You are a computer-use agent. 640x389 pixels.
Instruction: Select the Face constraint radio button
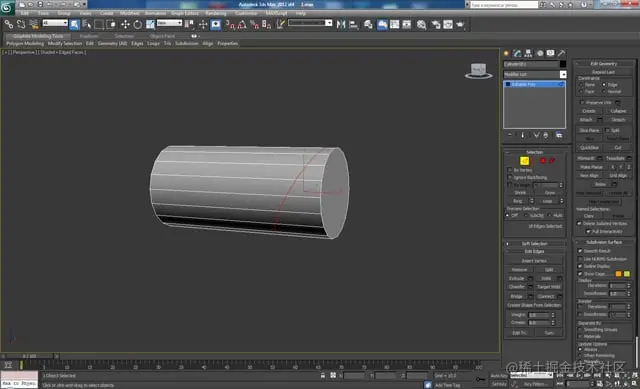pyautogui.click(x=582, y=91)
